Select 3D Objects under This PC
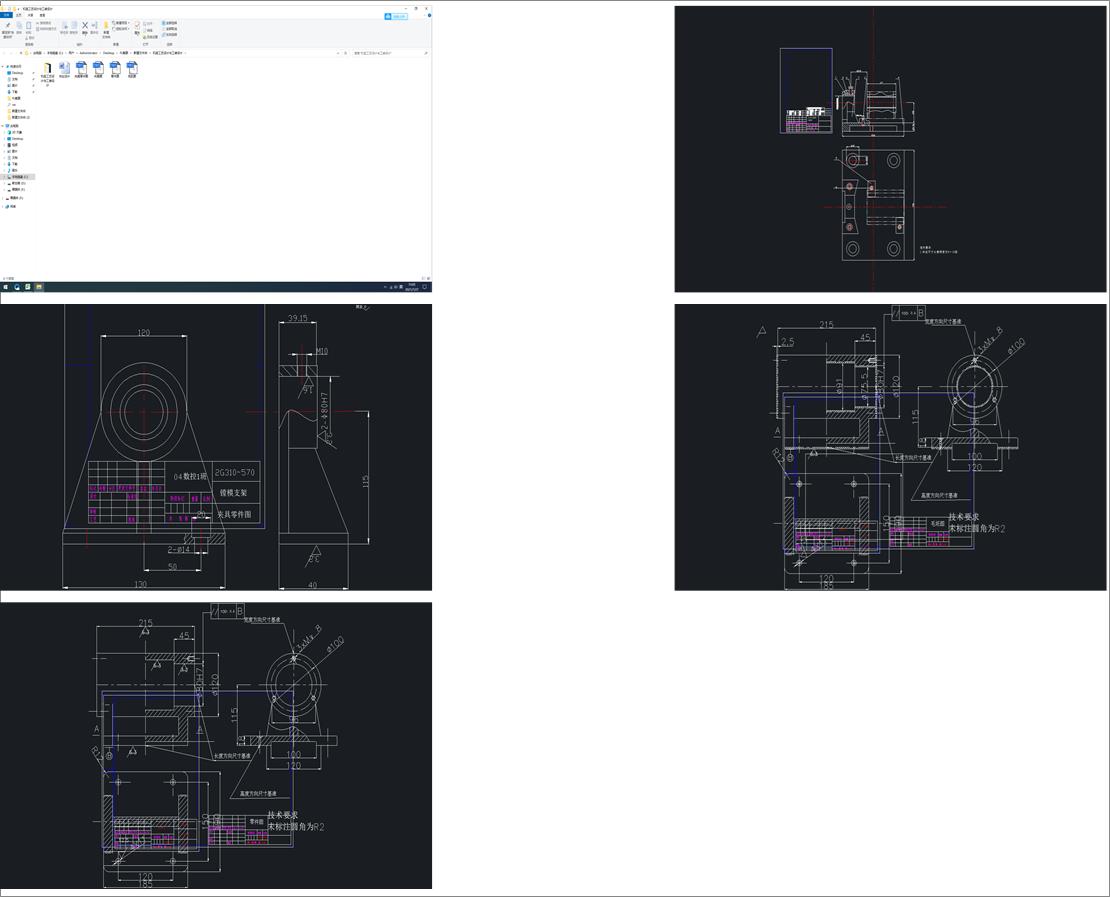 pos(17,132)
